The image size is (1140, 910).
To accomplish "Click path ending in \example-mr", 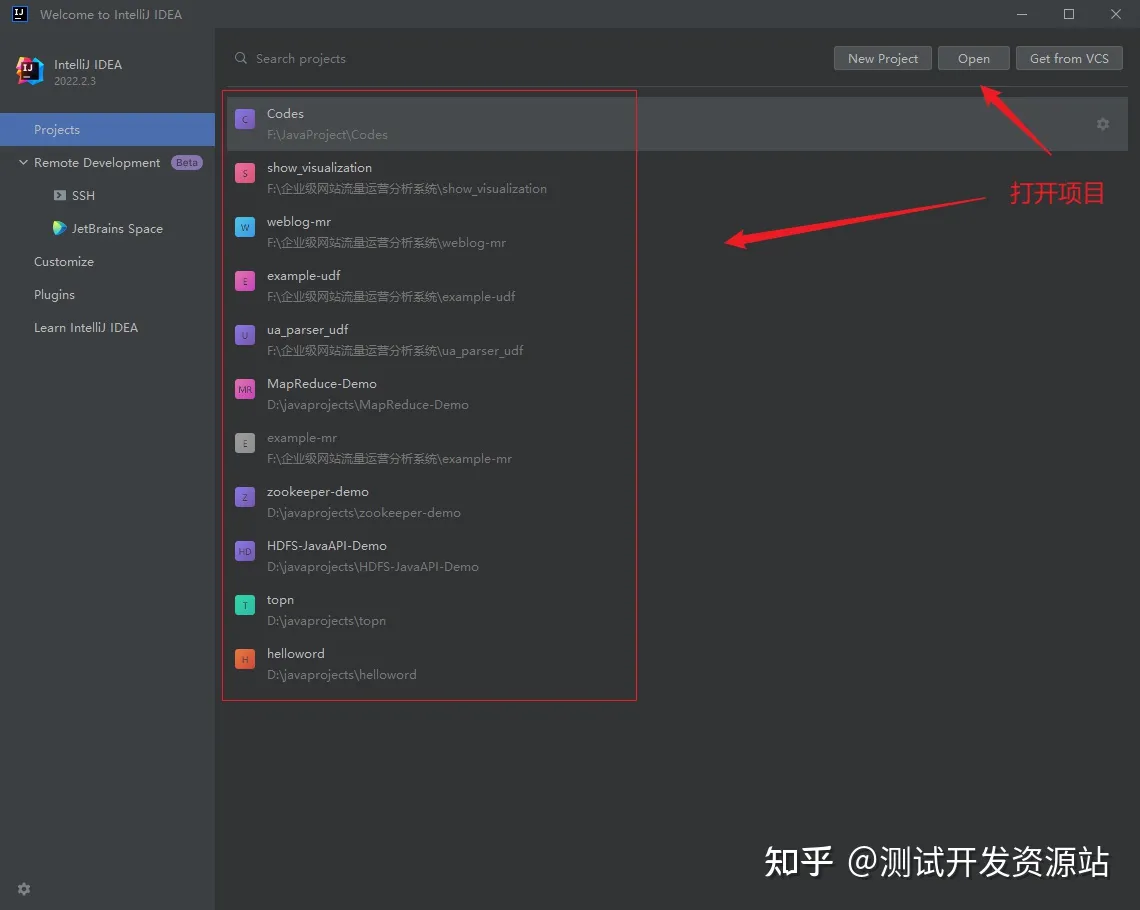I will pyautogui.click(x=389, y=459).
